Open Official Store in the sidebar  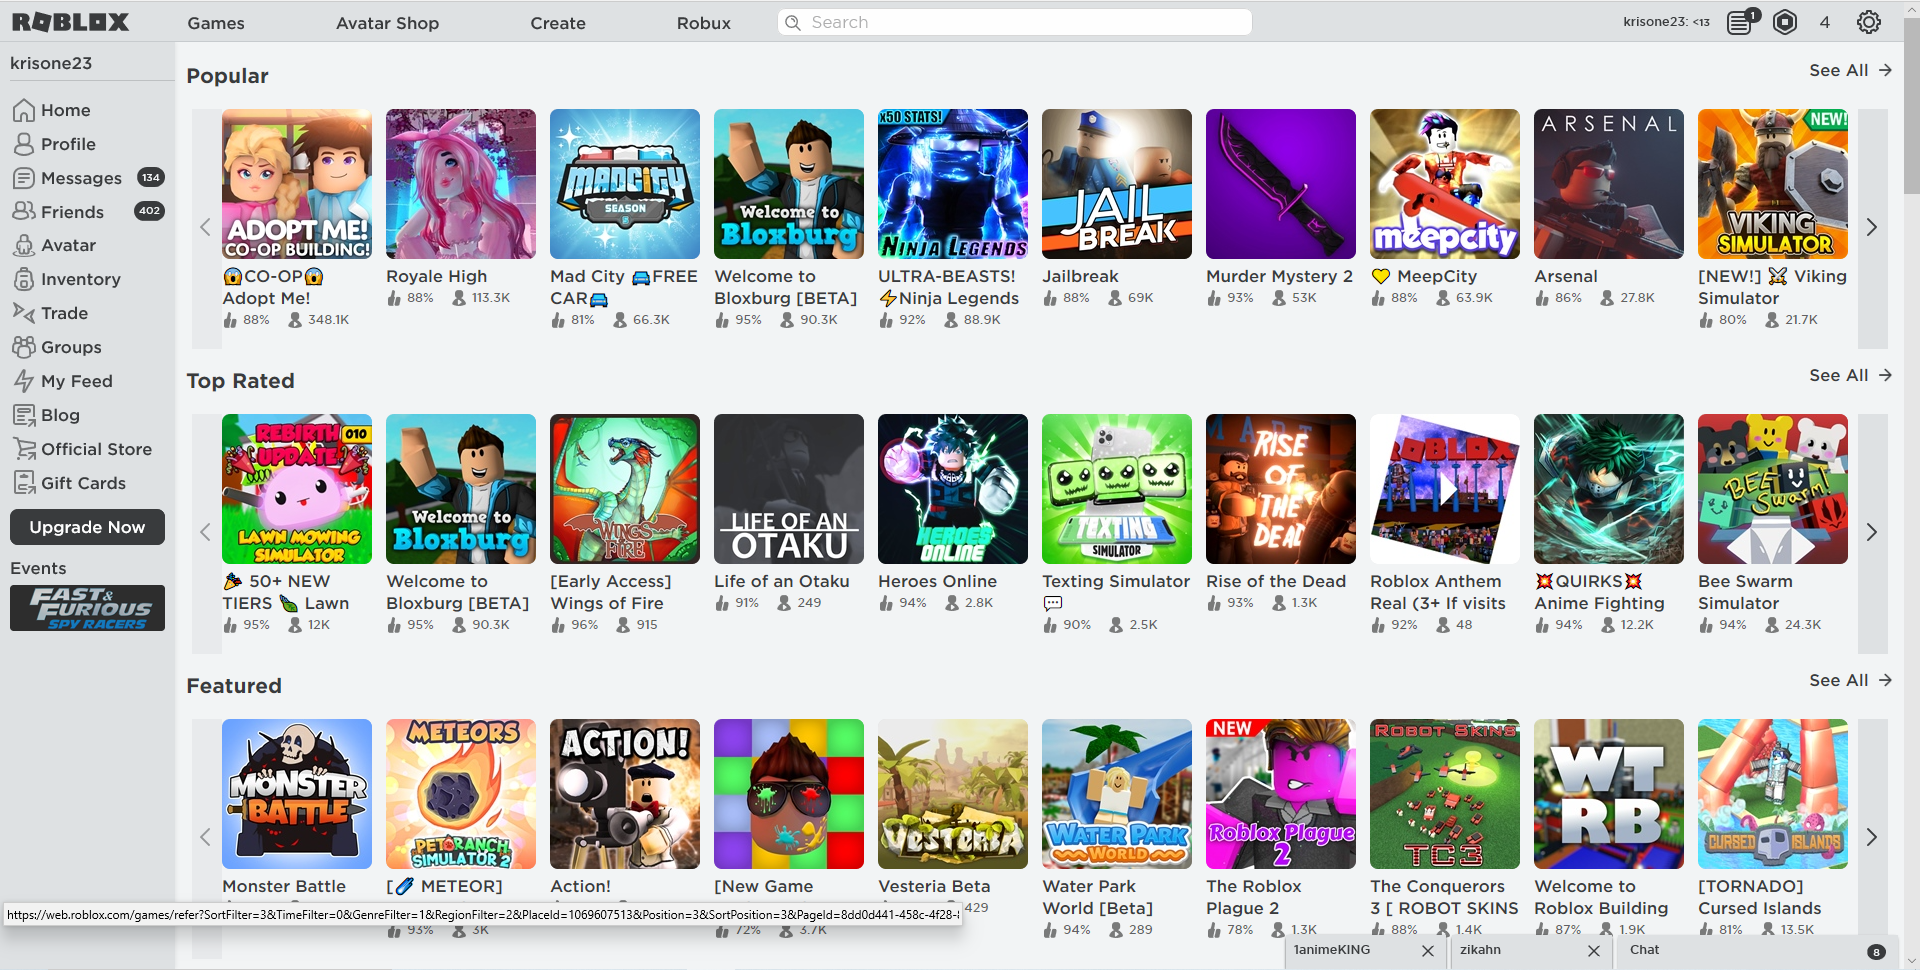tap(82, 449)
